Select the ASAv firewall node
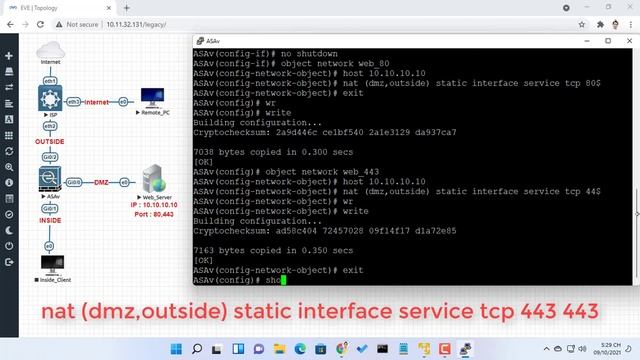 50,179
